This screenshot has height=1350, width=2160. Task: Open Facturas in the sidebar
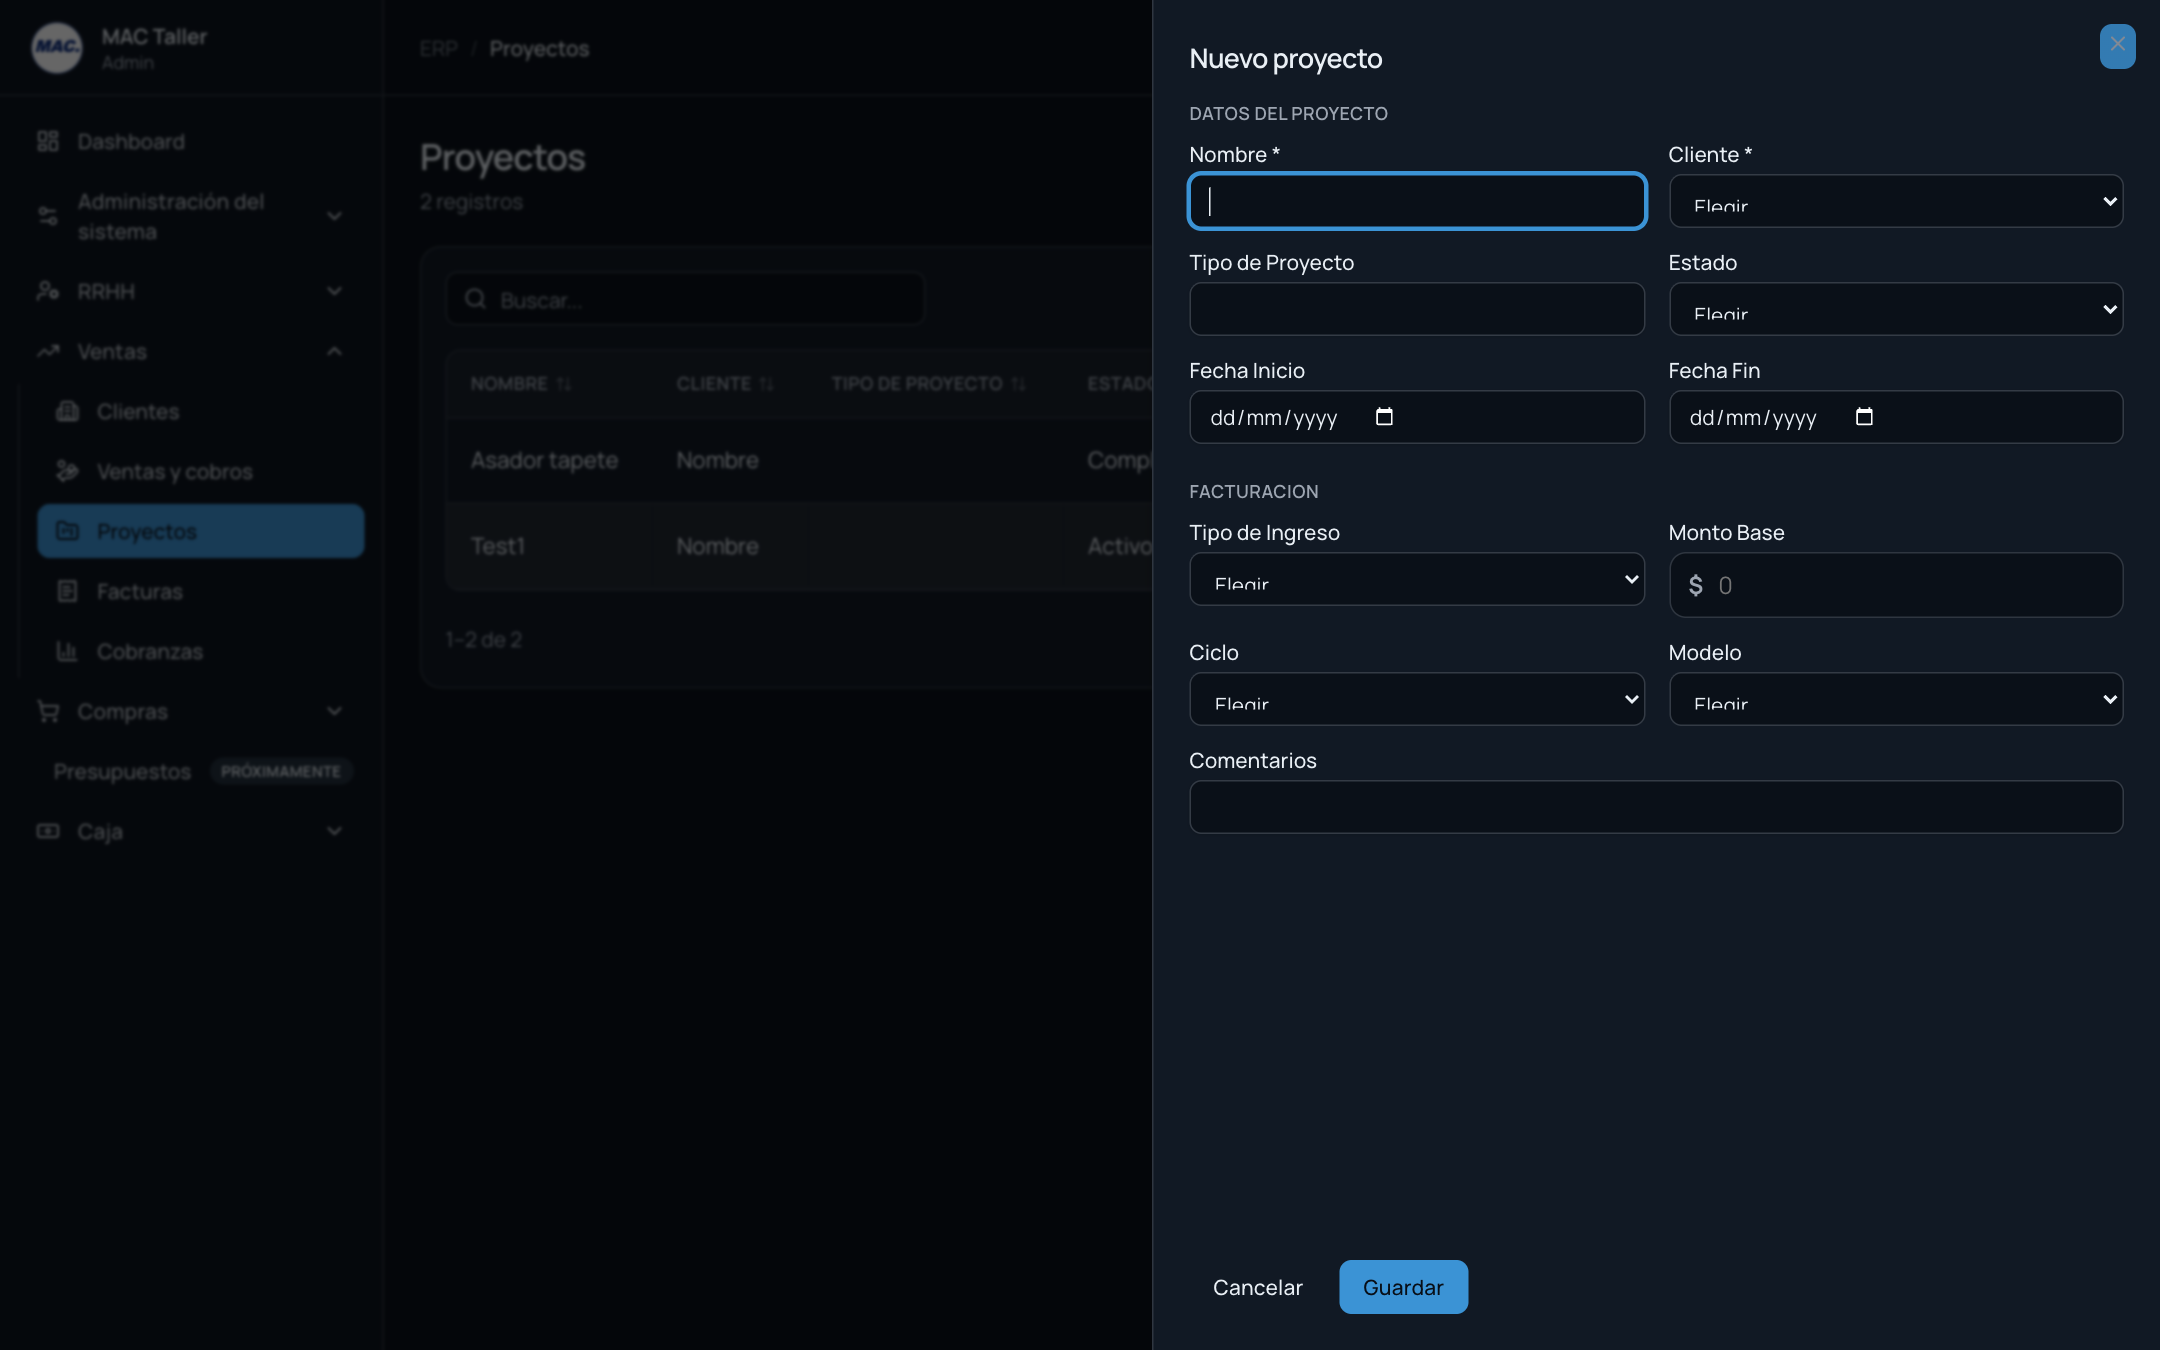(200, 591)
